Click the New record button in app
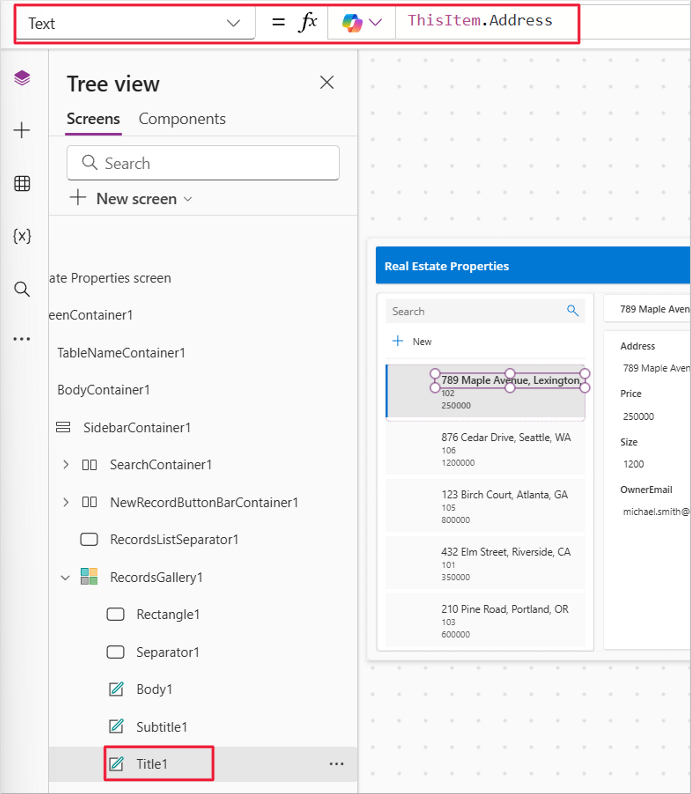 (413, 341)
